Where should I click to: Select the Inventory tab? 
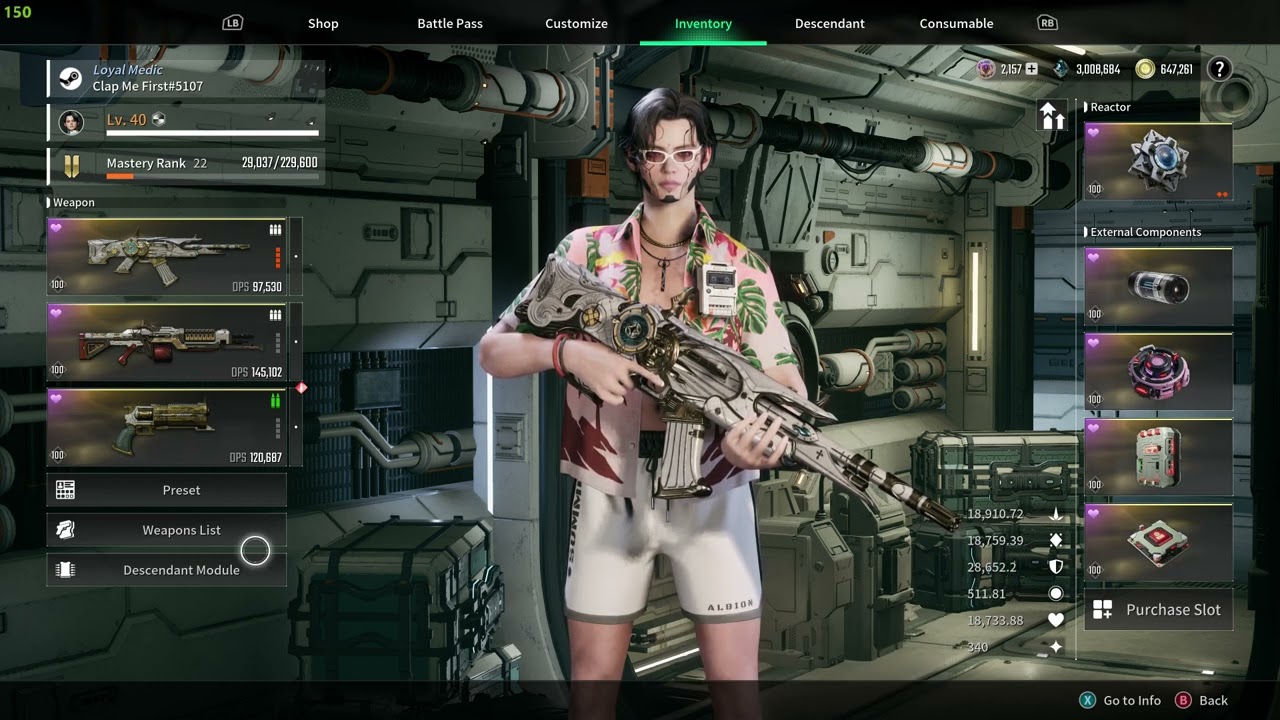(x=703, y=23)
